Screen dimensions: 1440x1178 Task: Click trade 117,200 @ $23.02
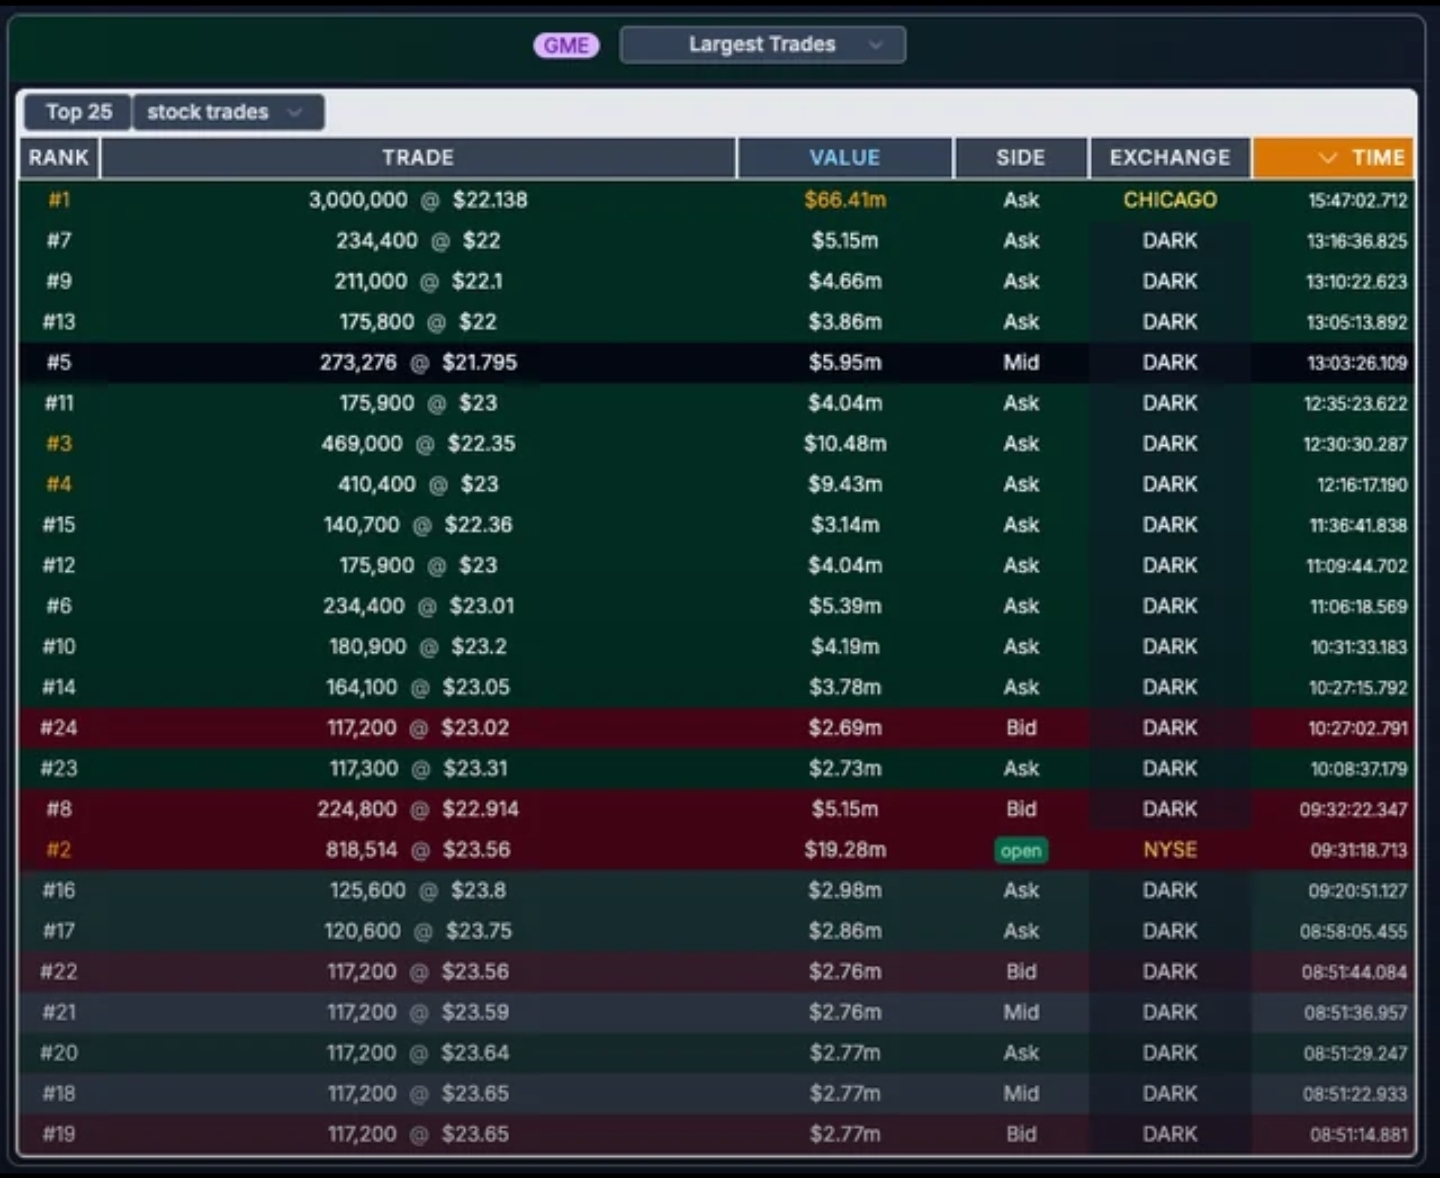(418, 728)
